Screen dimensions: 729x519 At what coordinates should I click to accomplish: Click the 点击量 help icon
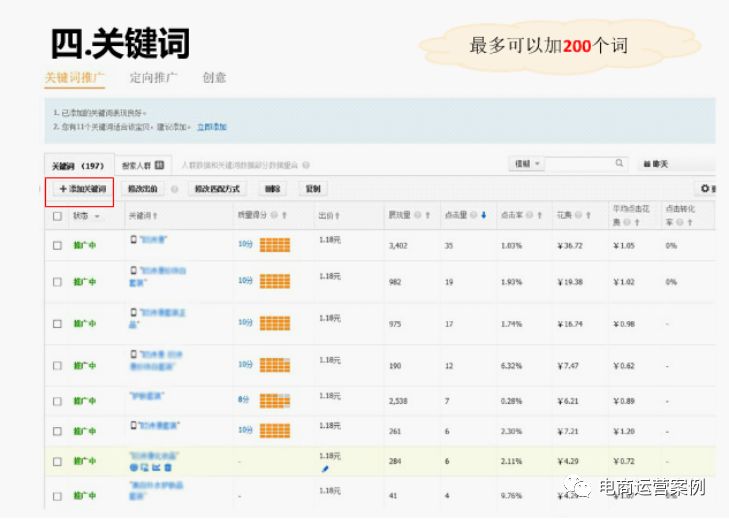(x=474, y=215)
